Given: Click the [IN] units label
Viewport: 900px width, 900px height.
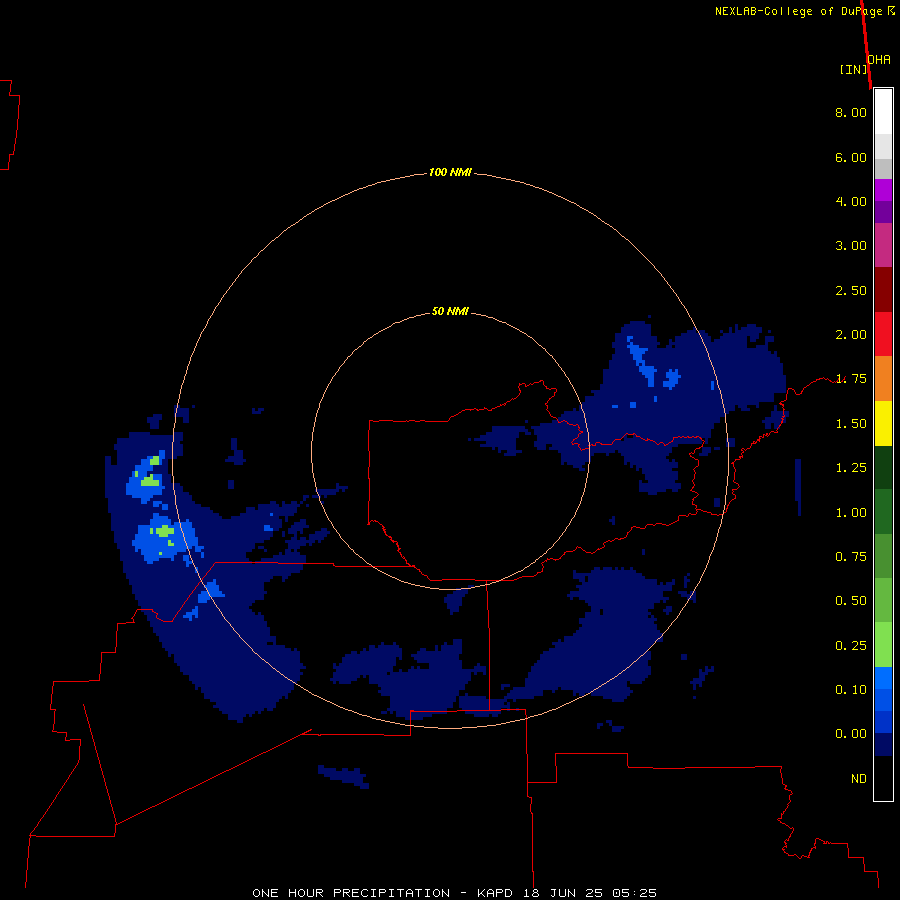Looking at the screenshot, I should pyautogui.click(x=854, y=69).
